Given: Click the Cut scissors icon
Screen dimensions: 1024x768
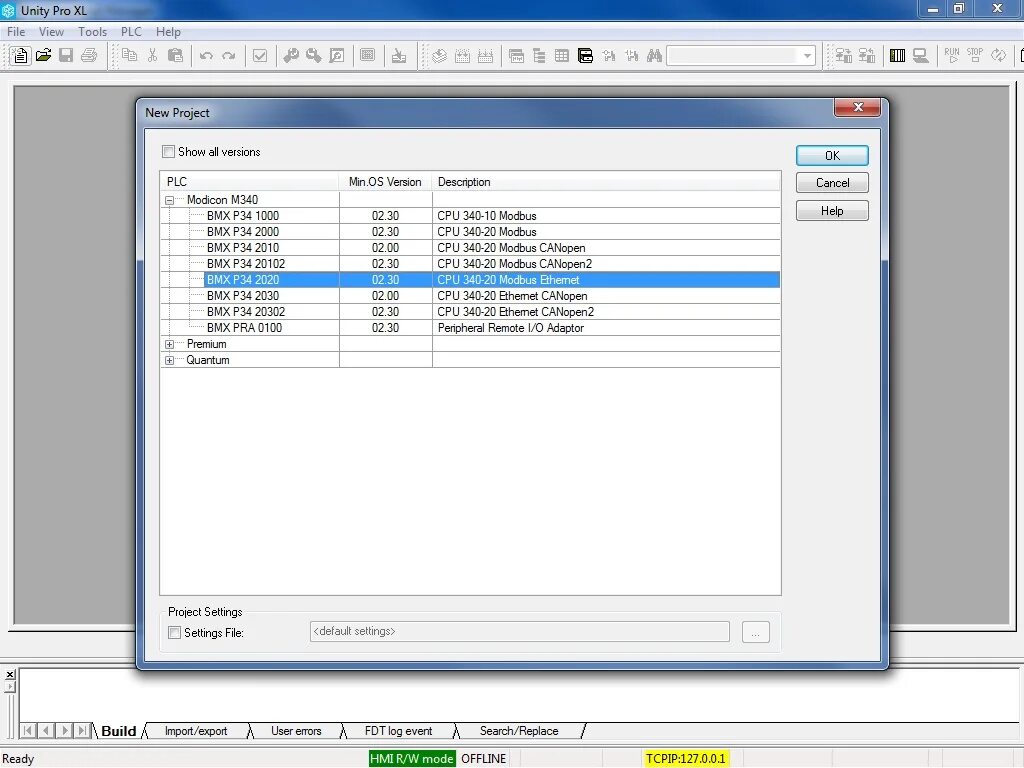Looking at the screenshot, I should [152, 56].
